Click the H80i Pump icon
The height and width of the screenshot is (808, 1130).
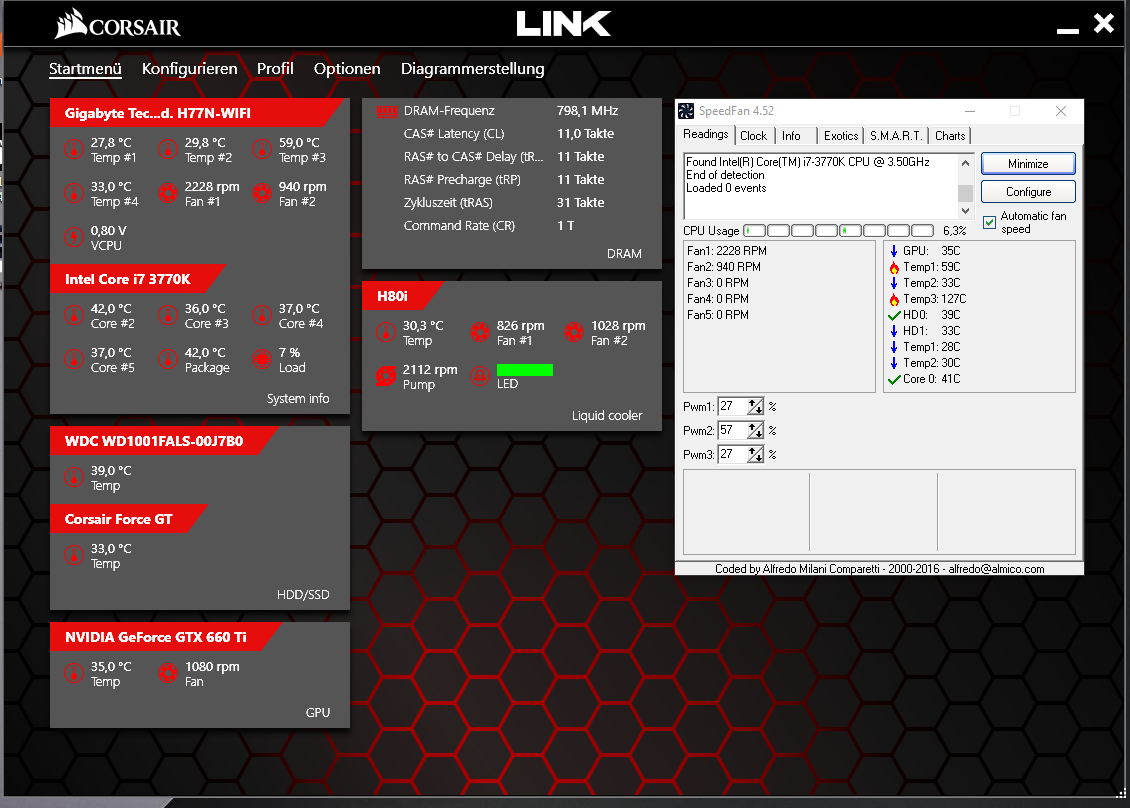tap(386, 376)
